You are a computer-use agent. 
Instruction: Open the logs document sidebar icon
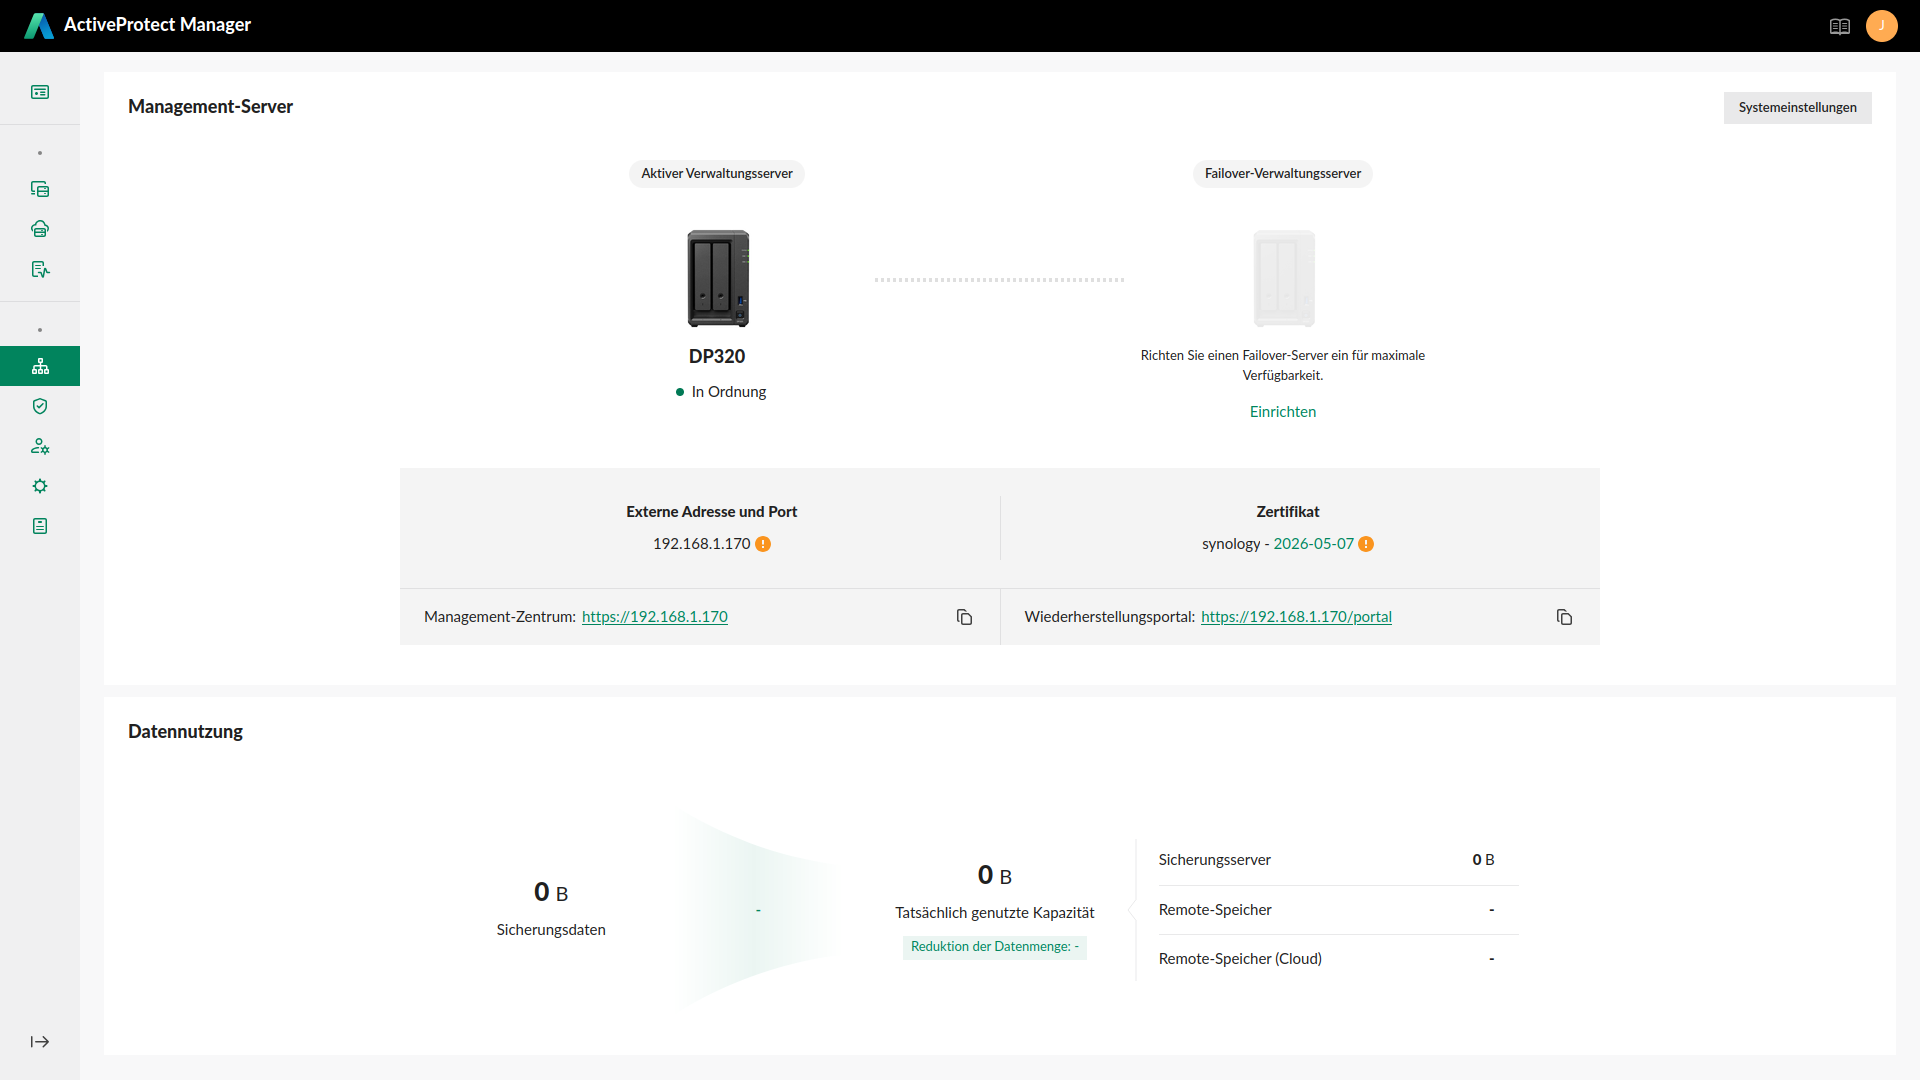(40, 526)
